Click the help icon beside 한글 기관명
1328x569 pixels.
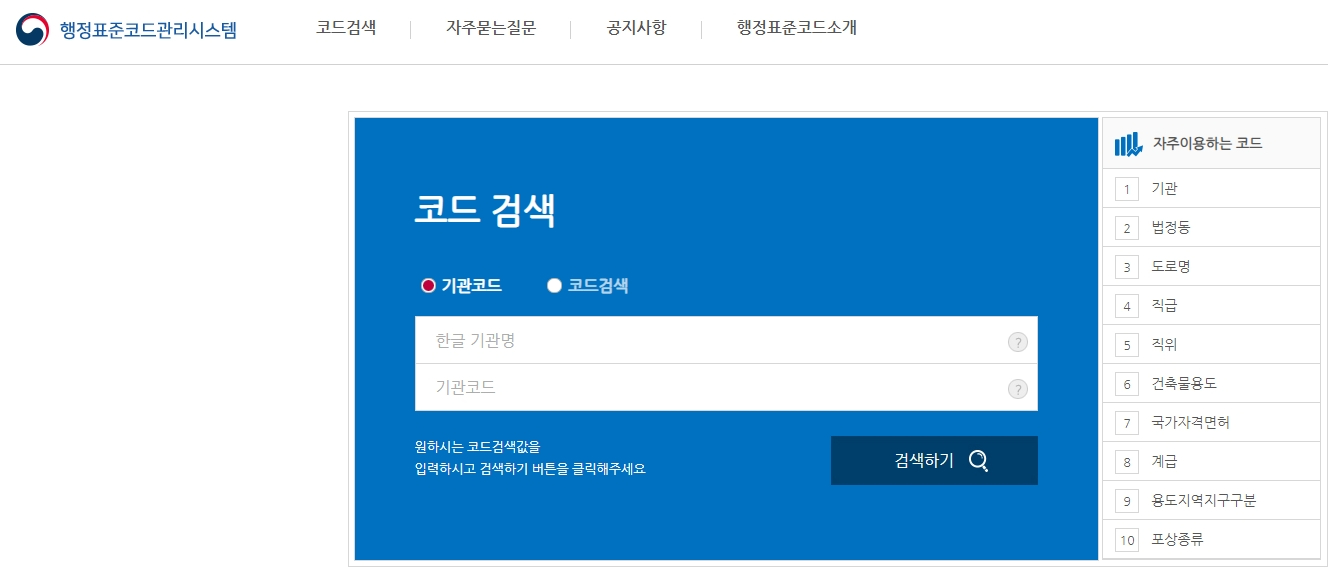(1017, 343)
